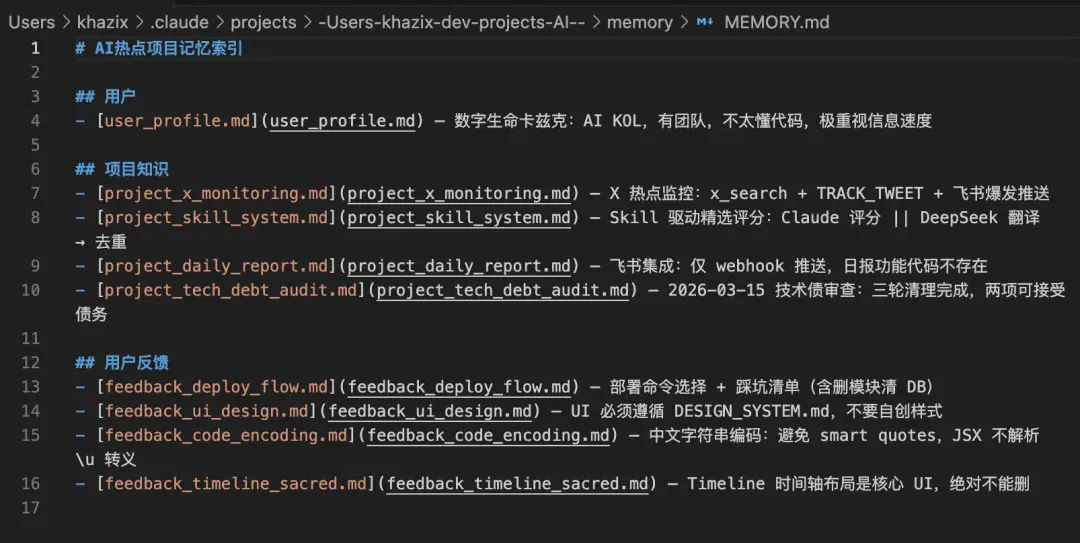Expand the chevron after the Users breadcrumb

tap(66, 22)
